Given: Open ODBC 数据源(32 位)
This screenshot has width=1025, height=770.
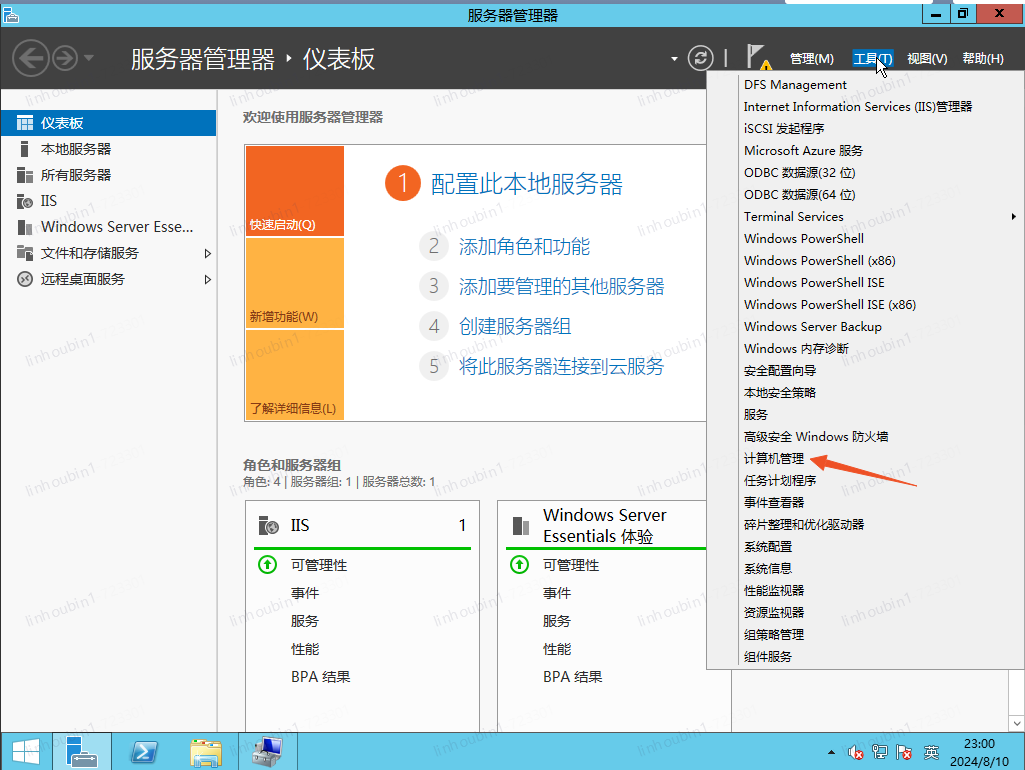Looking at the screenshot, I should pyautogui.click(x=799, y=173).
